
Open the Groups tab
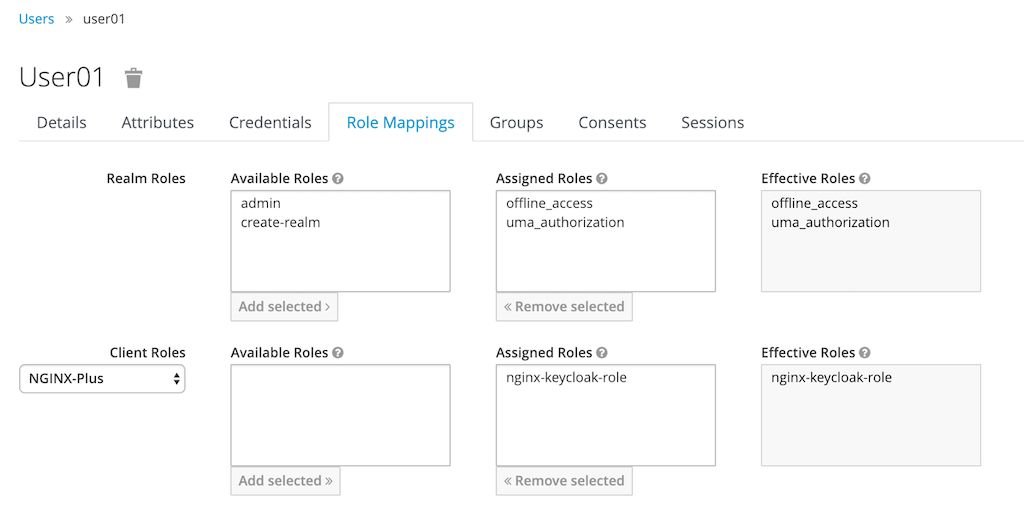516,123
